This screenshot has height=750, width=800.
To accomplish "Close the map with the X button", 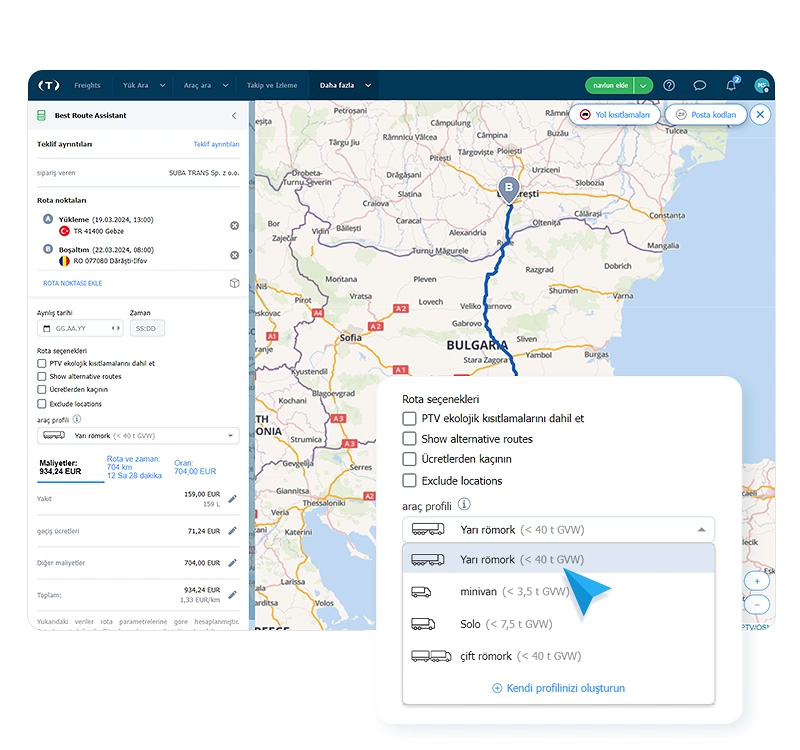I will tap(760, 114).
